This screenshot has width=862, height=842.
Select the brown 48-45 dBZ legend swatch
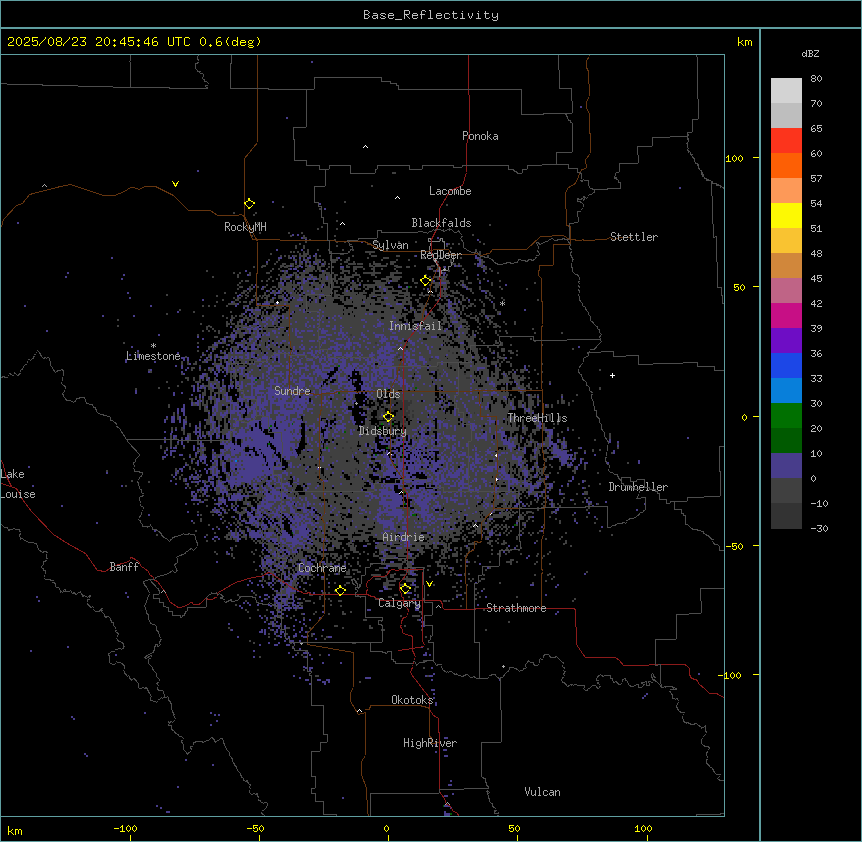point(786,265)
